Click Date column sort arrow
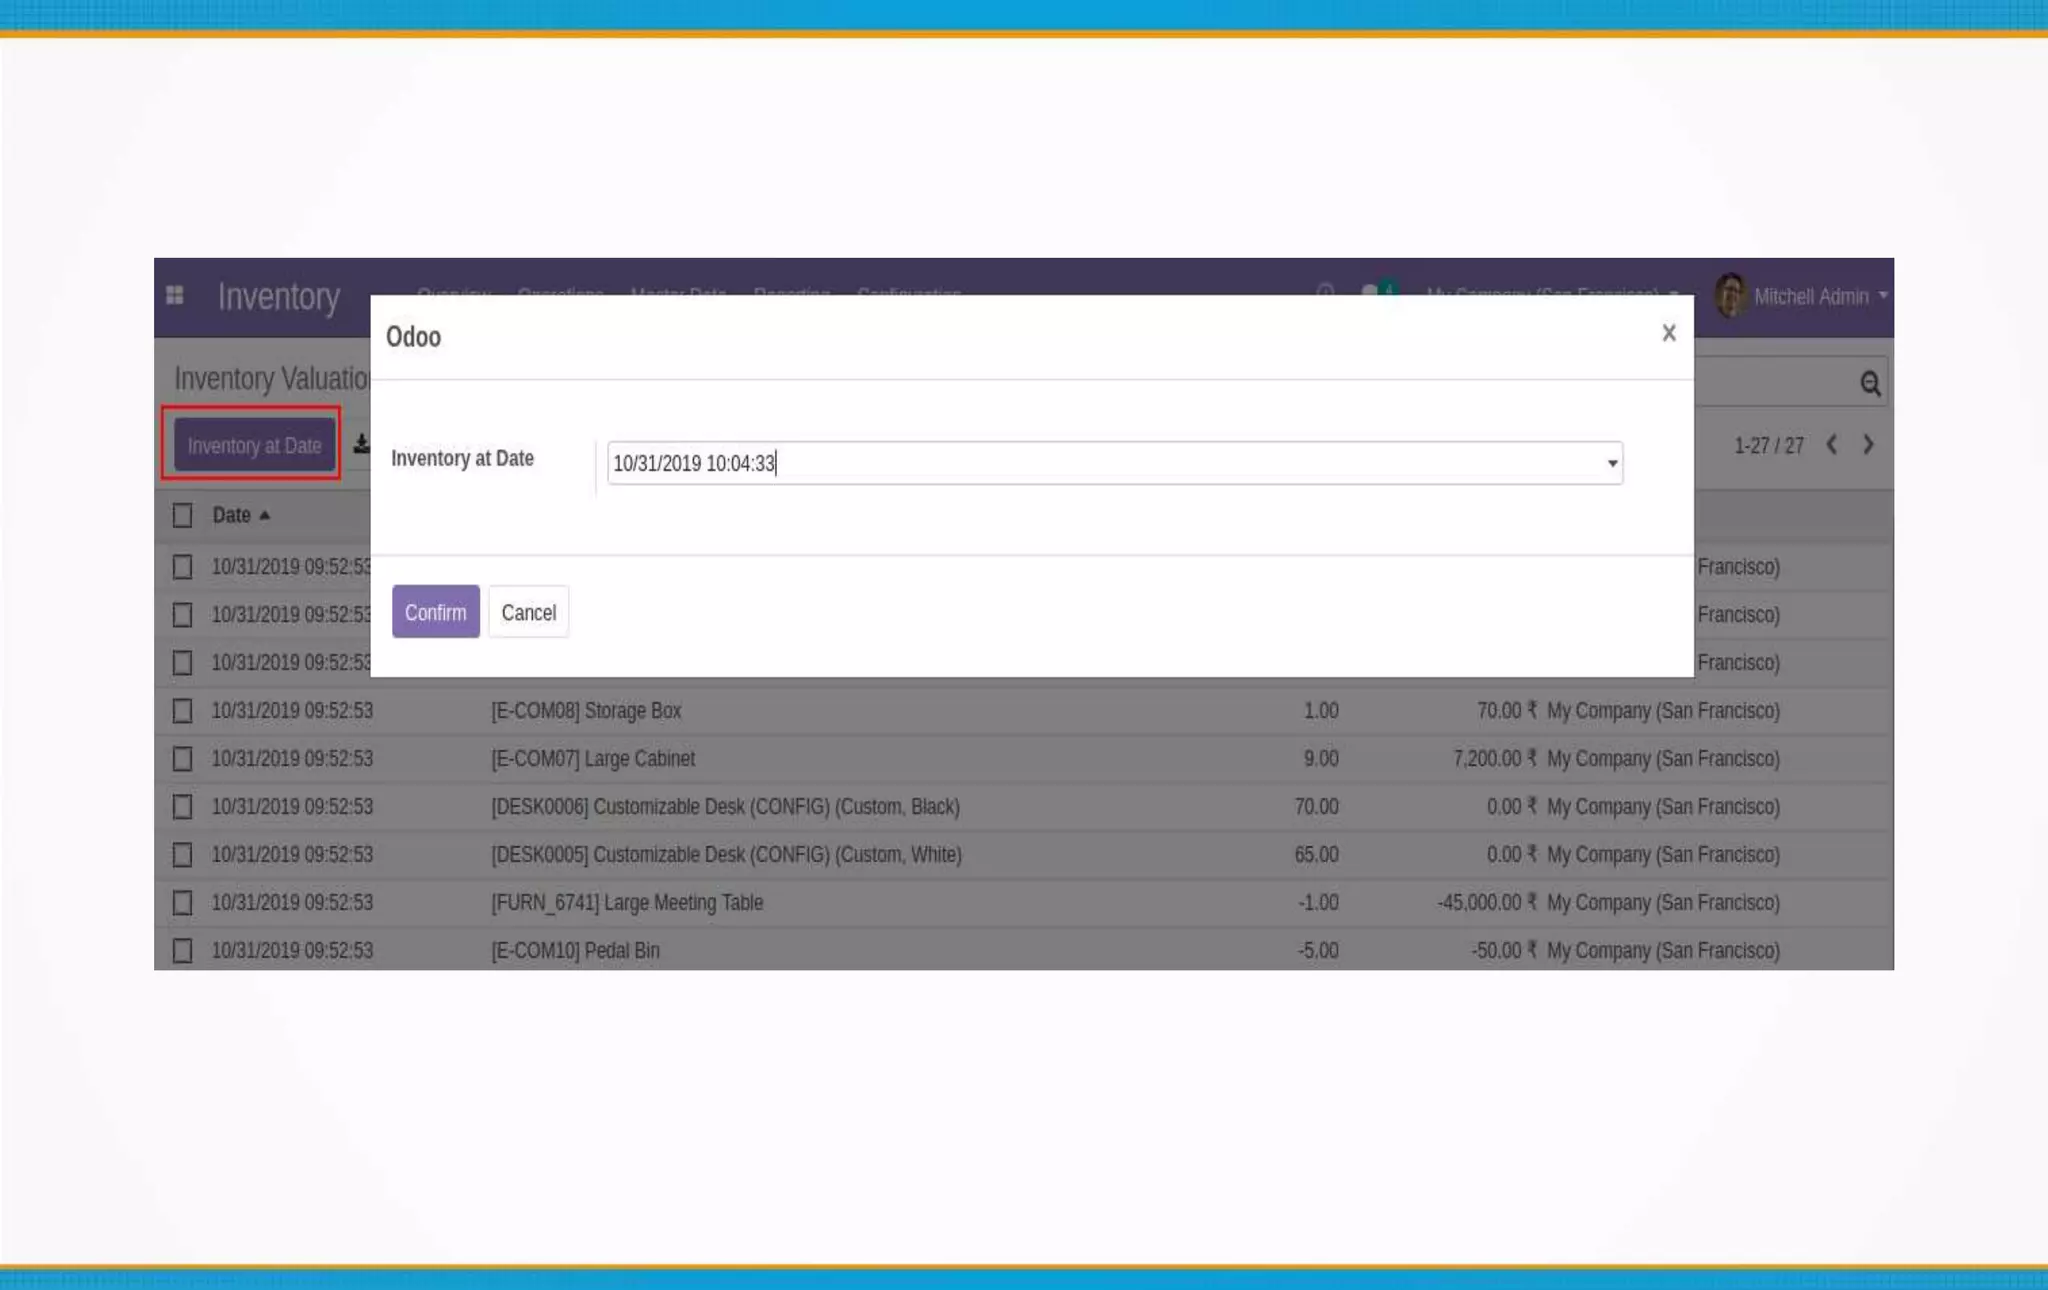 [265, 516]
